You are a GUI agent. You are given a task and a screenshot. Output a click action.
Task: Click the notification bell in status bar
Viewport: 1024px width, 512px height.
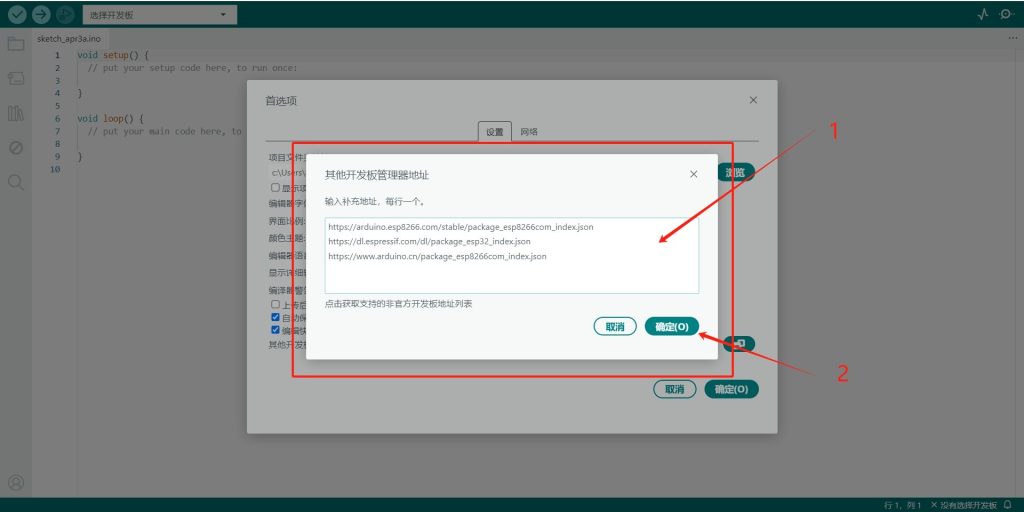(x=1007, y=505)
